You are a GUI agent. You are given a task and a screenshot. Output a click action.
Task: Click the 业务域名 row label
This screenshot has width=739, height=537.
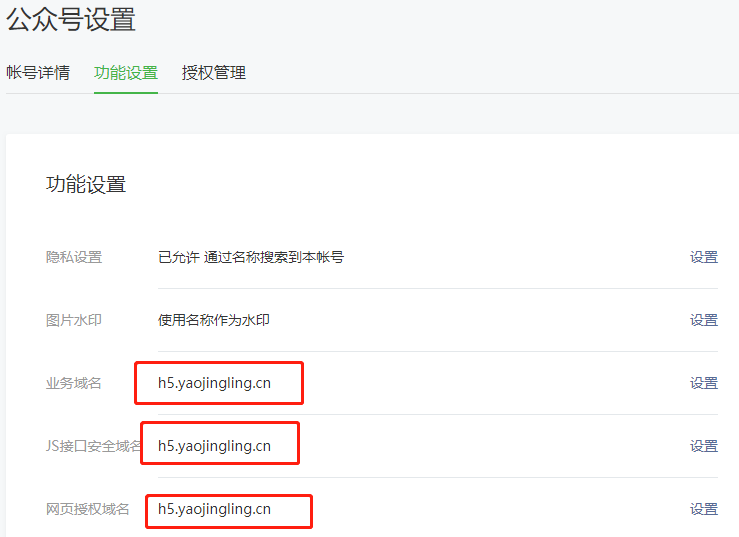coord(74,383)
